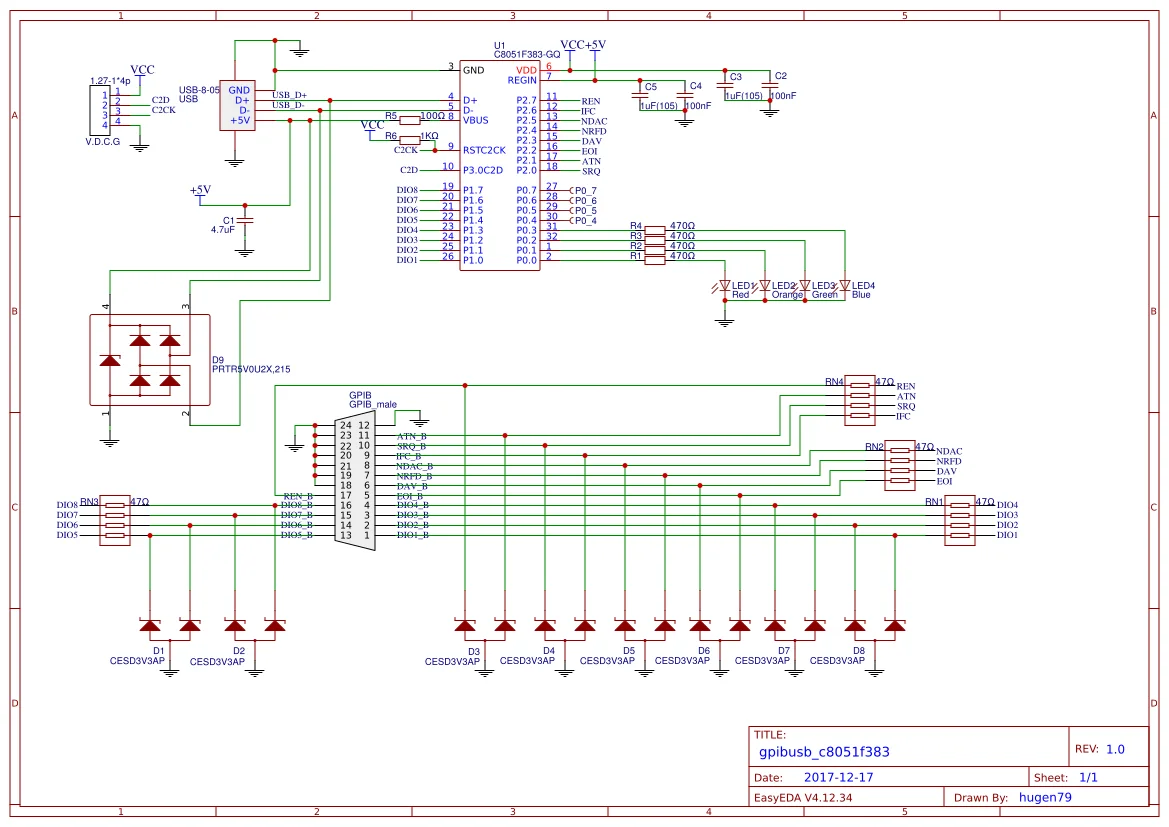
Task: Click the D9 PRTR5V0U2X,215 protection diode block
Action: tap(150, 360)
